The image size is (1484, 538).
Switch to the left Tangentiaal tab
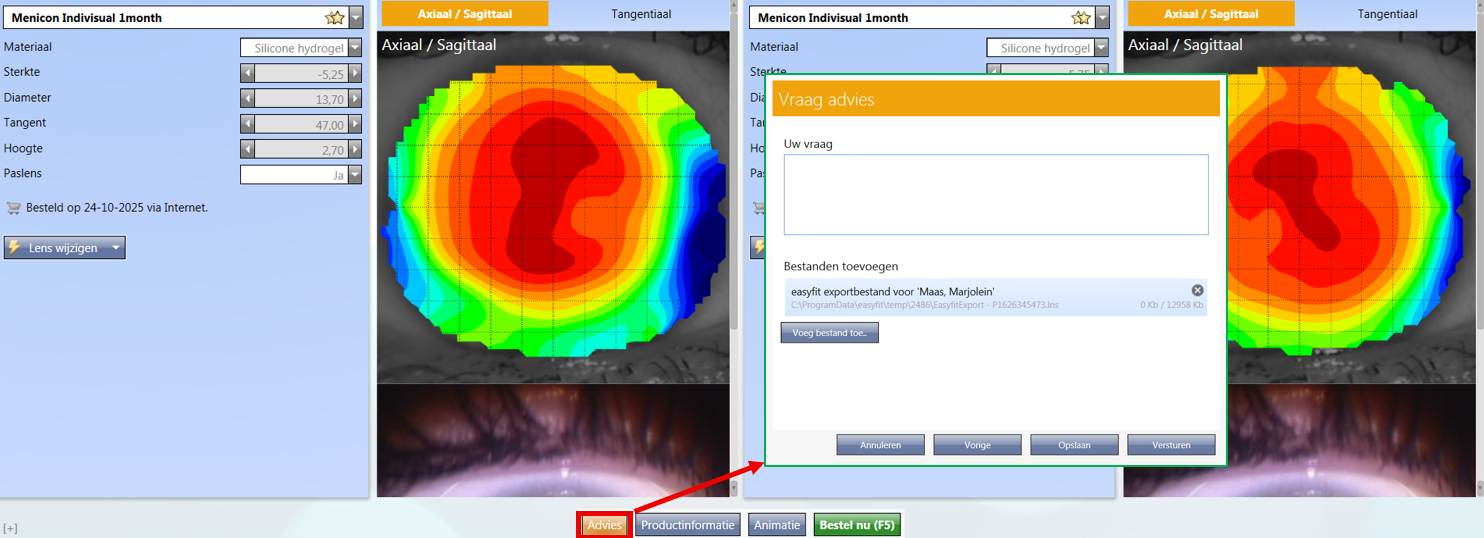click(x=641, y=14)
